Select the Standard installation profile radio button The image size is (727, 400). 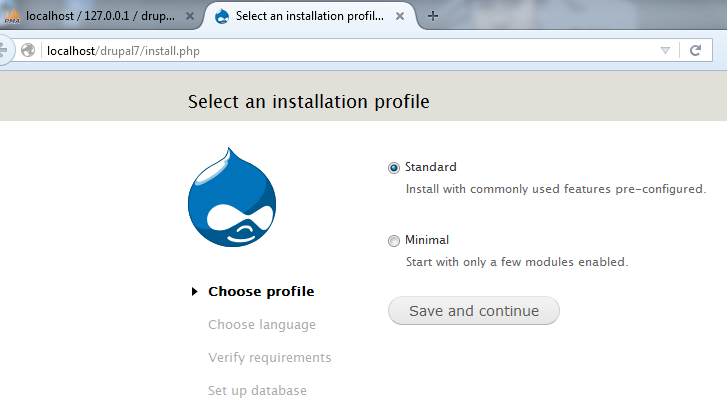[x=394, y=168]
